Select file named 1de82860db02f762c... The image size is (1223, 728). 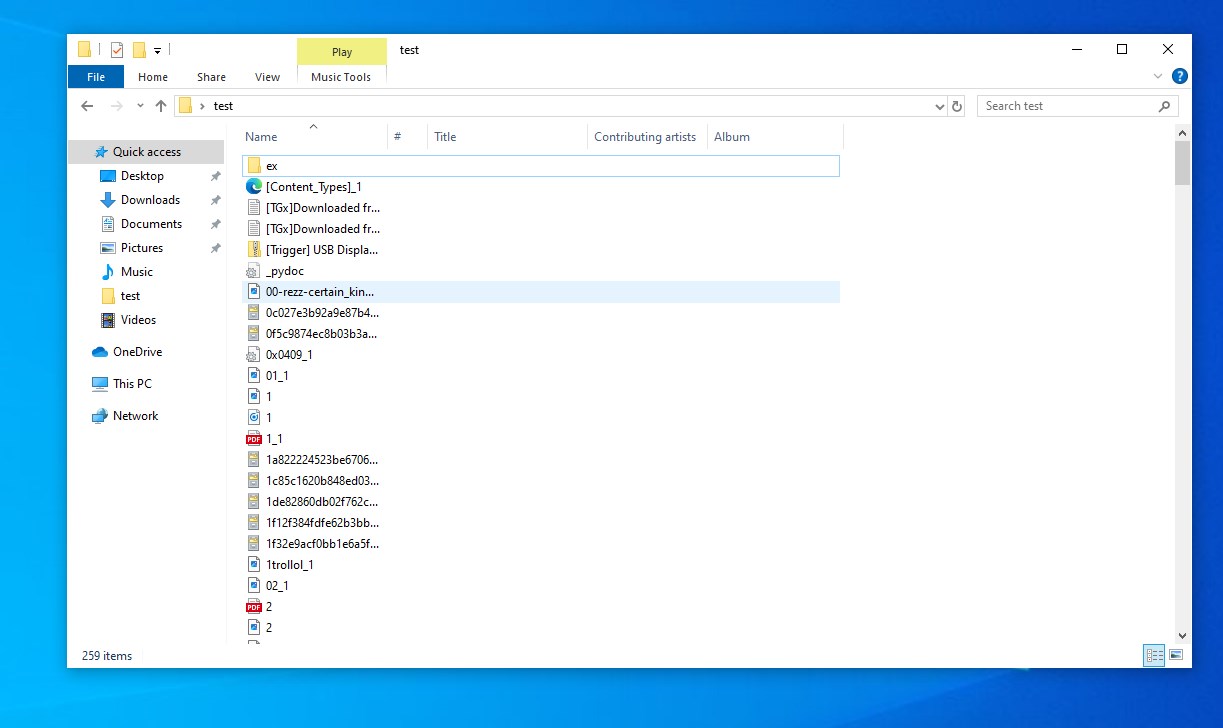click(322, 502)
